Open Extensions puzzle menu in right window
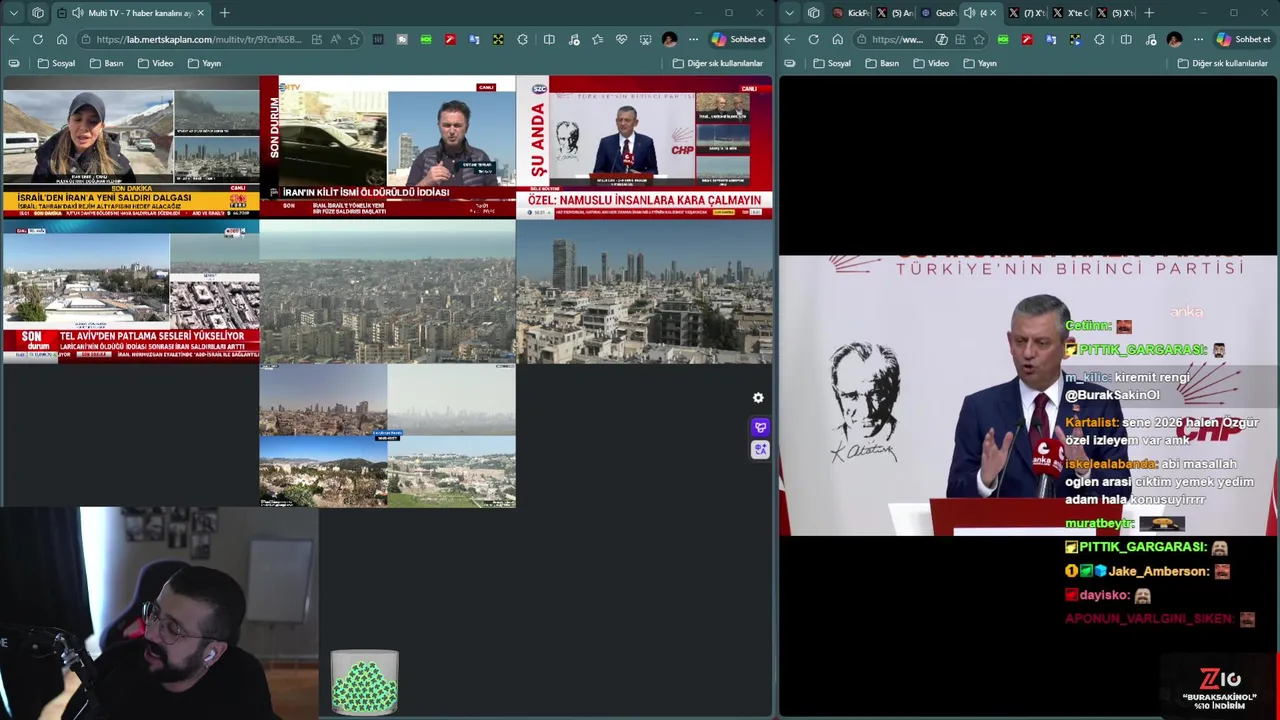The width and height of the screenshot is (1280, 720). pos(1099,39)
